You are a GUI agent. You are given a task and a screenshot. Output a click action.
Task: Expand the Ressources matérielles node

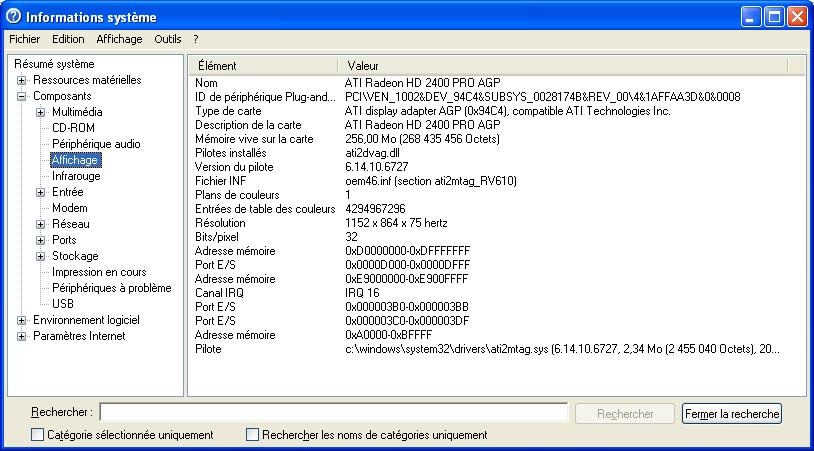(x=21, y=80)
